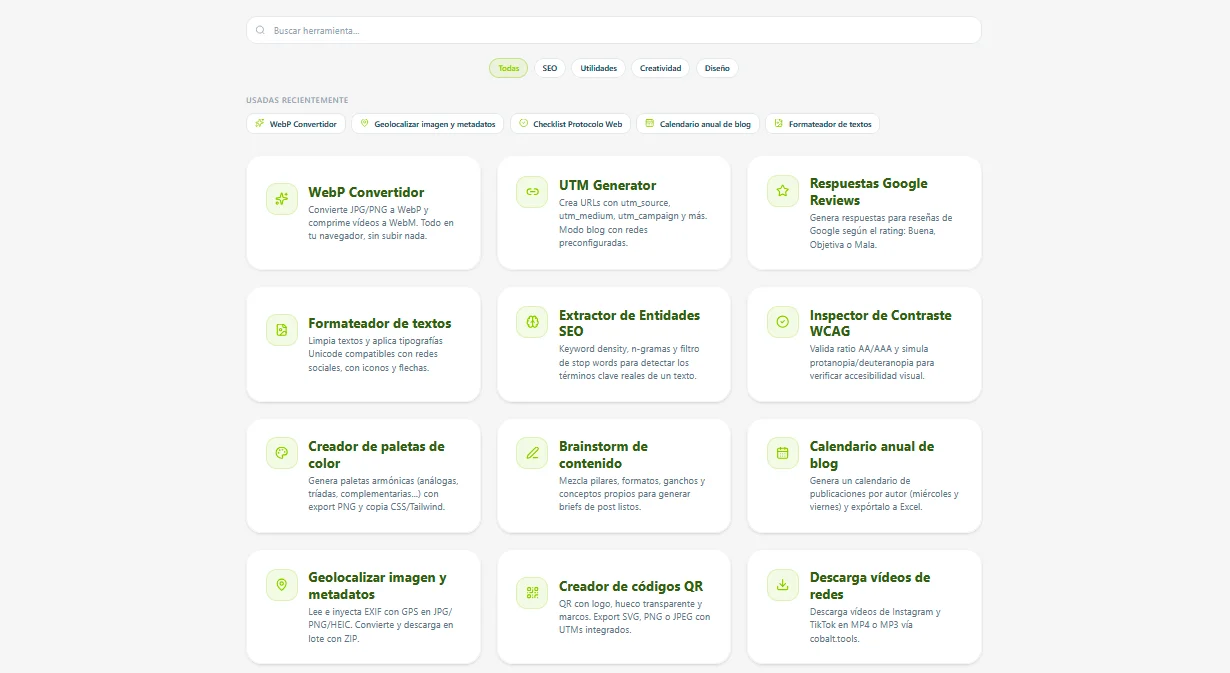Open the Extractor de Entidades SEO title
Viewport: 1230px width, 673px height.
pyautogui.click(x=630, y=322)
